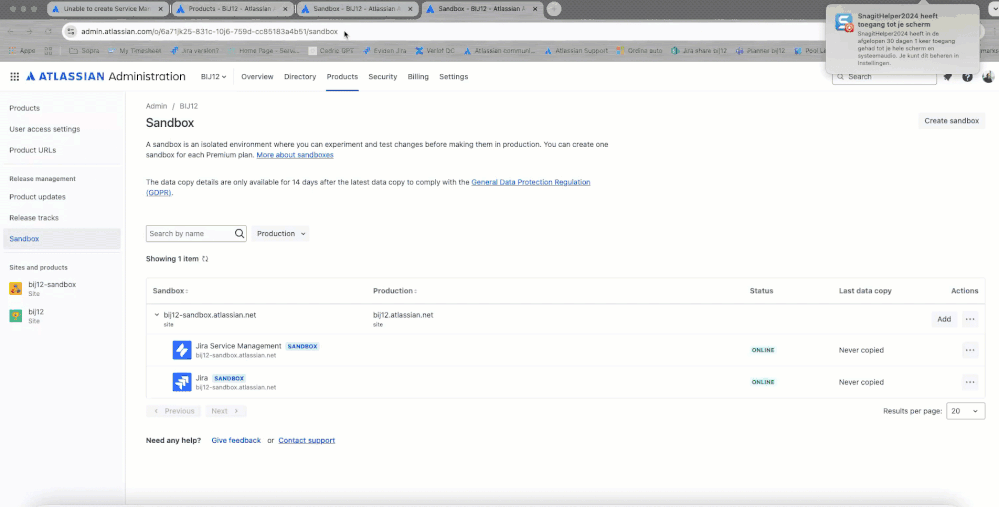Switch to the Products tab
This screenshot has width=999, height=507.
(342, 76)
